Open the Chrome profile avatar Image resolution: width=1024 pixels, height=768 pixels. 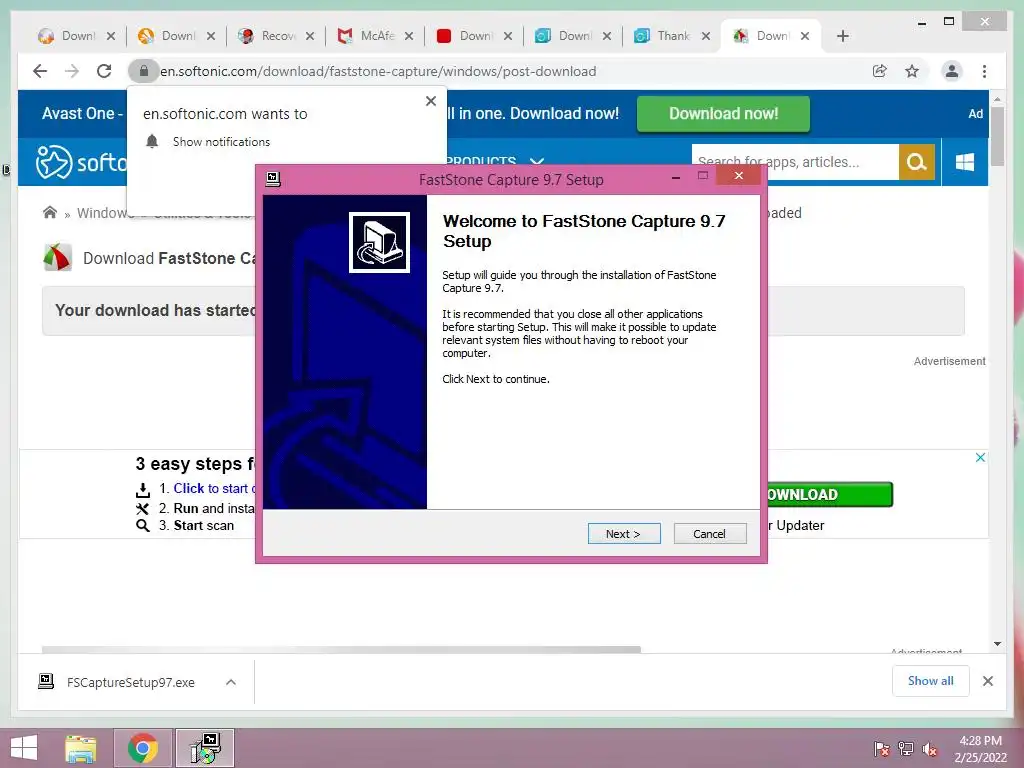[x=952, y=71]
